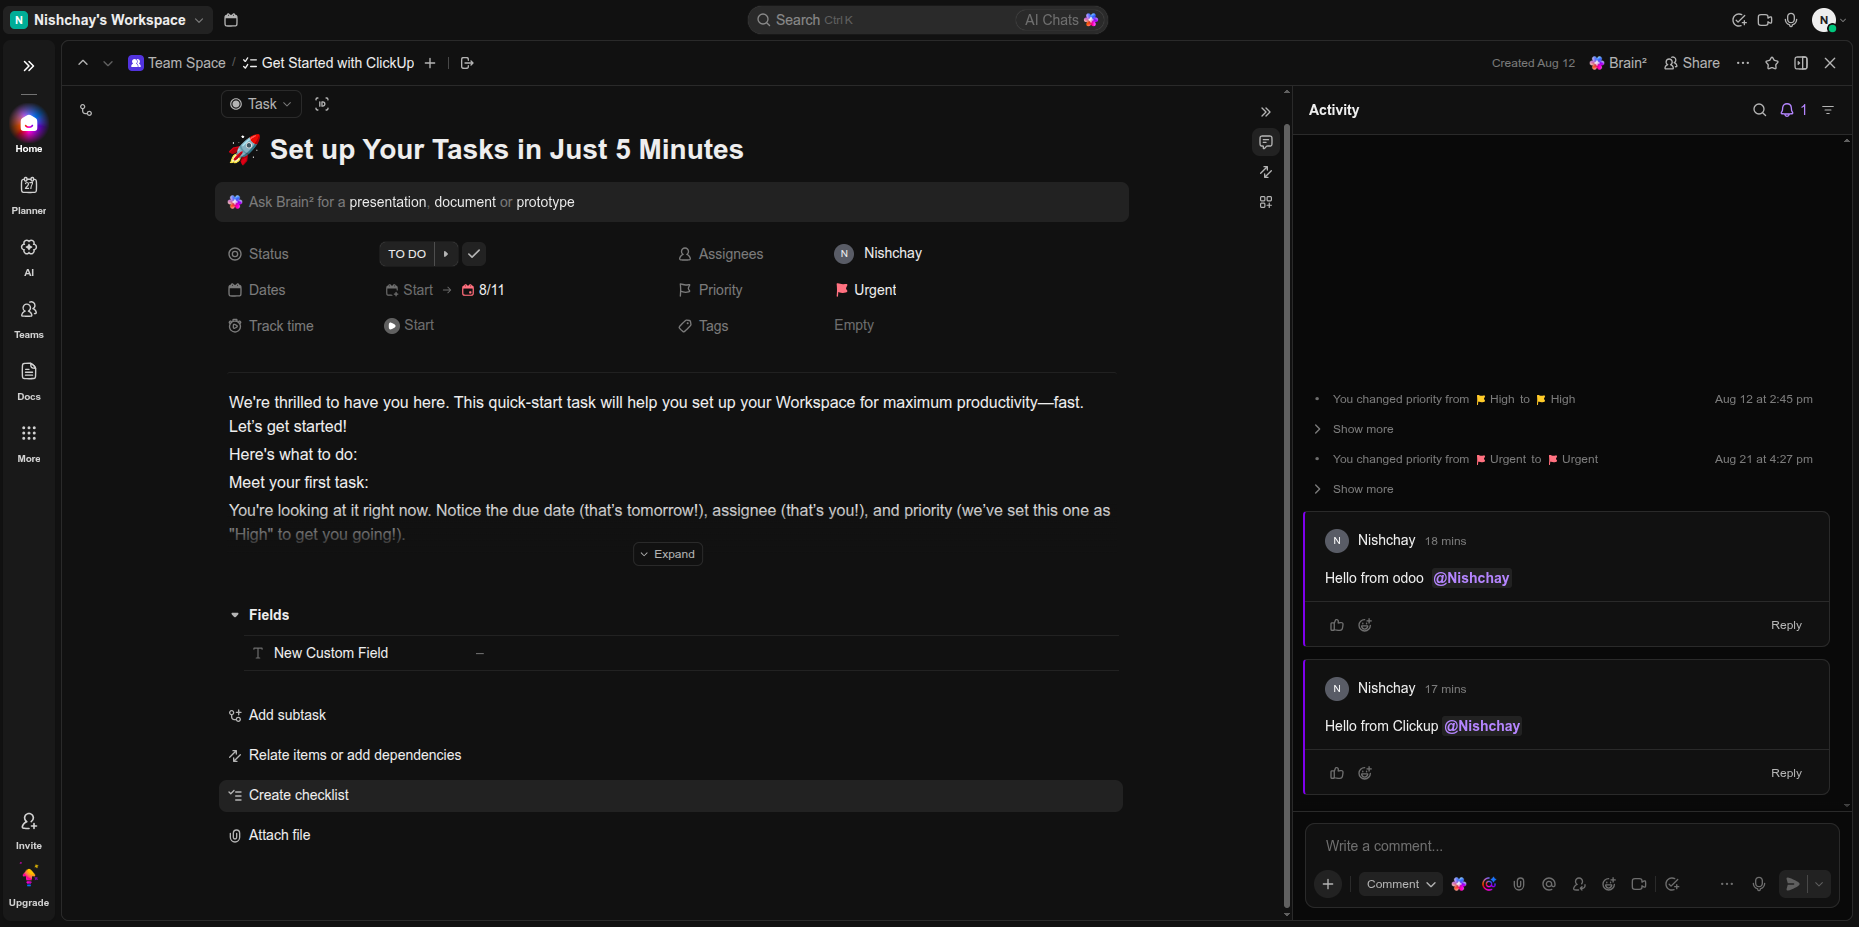
Task: Collapse the Fields section
Action: [235, 615]
